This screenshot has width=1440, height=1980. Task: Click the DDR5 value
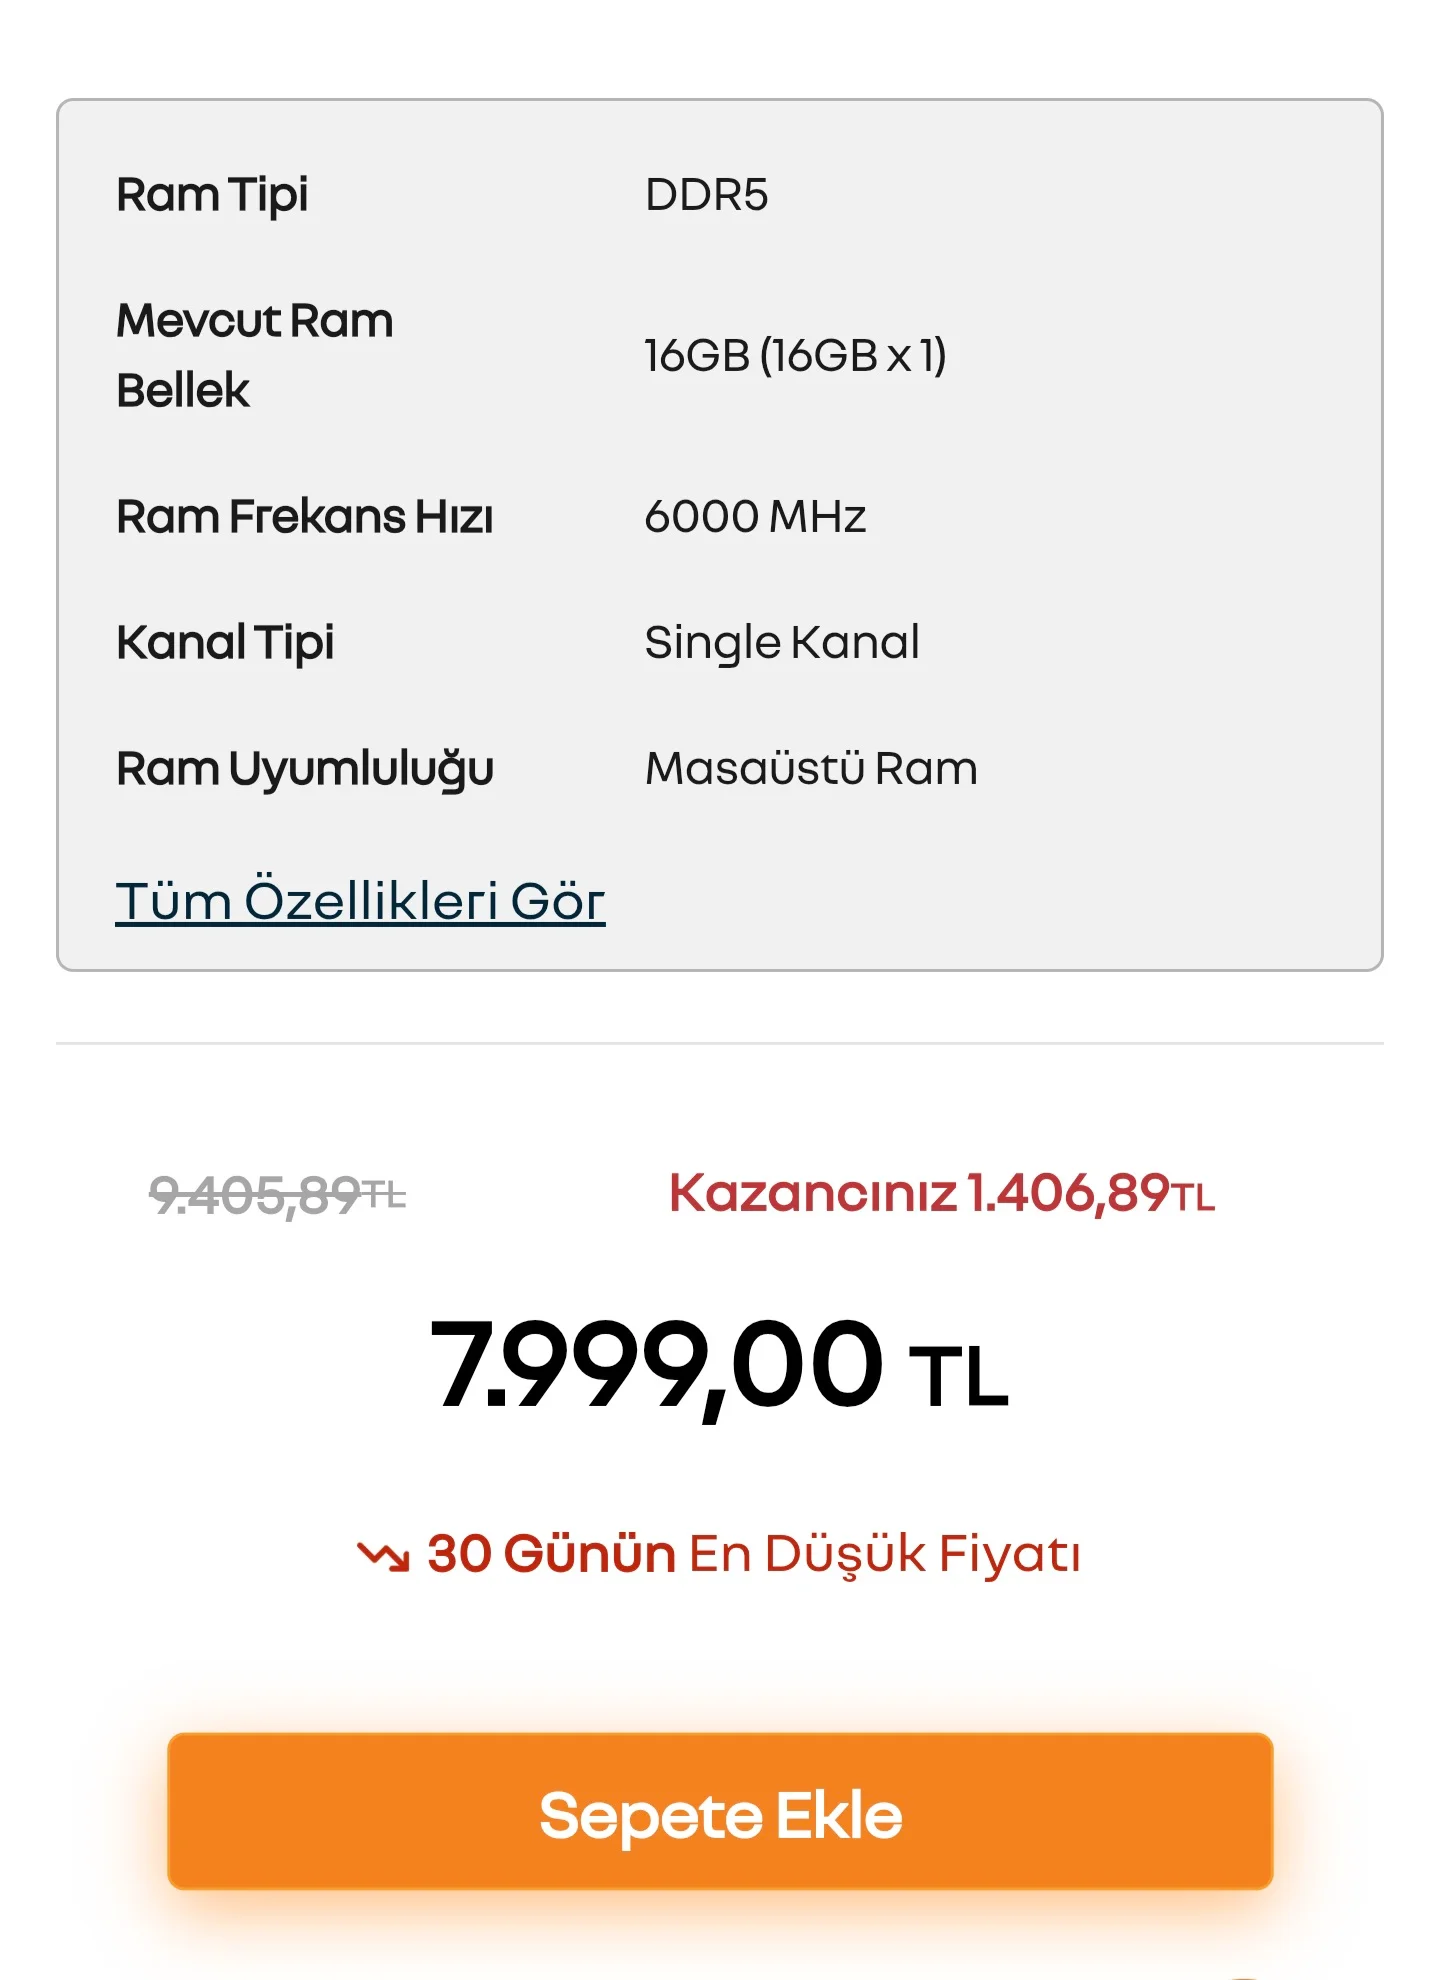pos(706,195)
